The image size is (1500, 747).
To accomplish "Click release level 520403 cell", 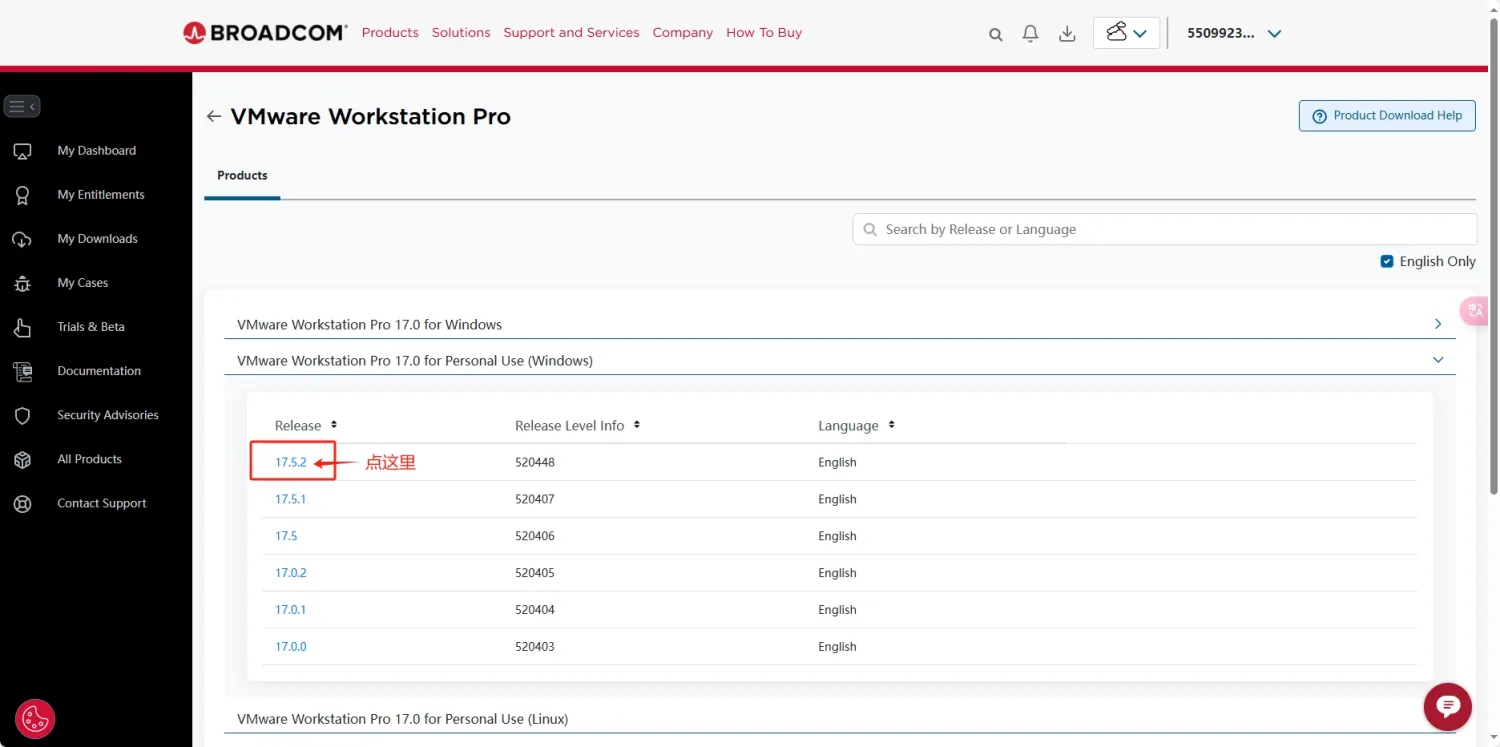I will pos(535,647).
